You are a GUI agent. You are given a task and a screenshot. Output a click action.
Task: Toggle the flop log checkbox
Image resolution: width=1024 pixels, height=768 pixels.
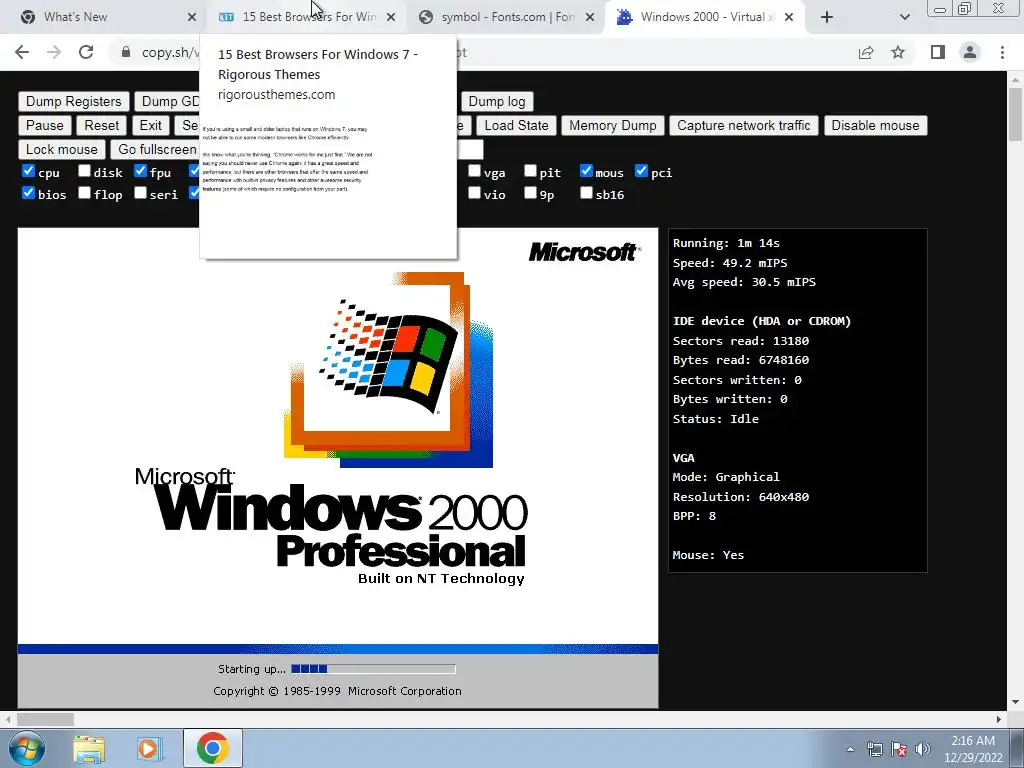[84, 193]
